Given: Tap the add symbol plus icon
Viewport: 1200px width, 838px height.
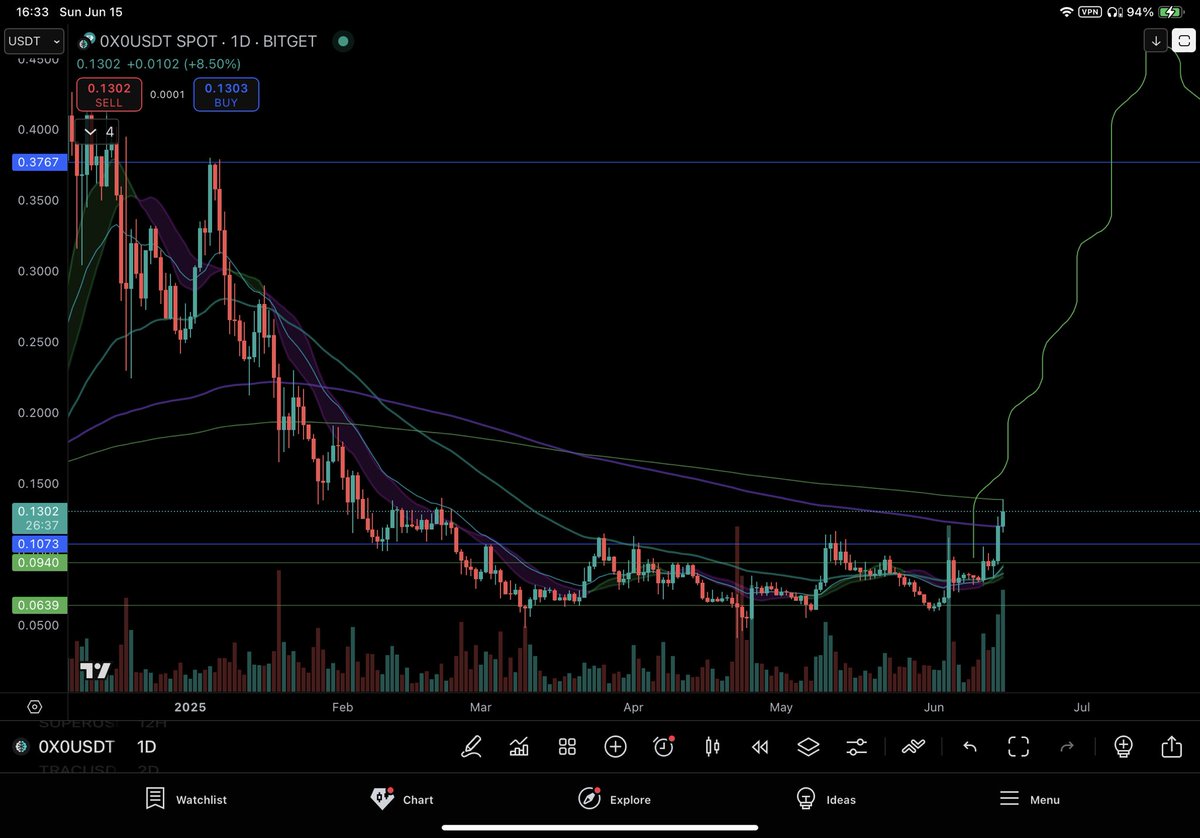Looking at the screenshot, I should (615, 746).
